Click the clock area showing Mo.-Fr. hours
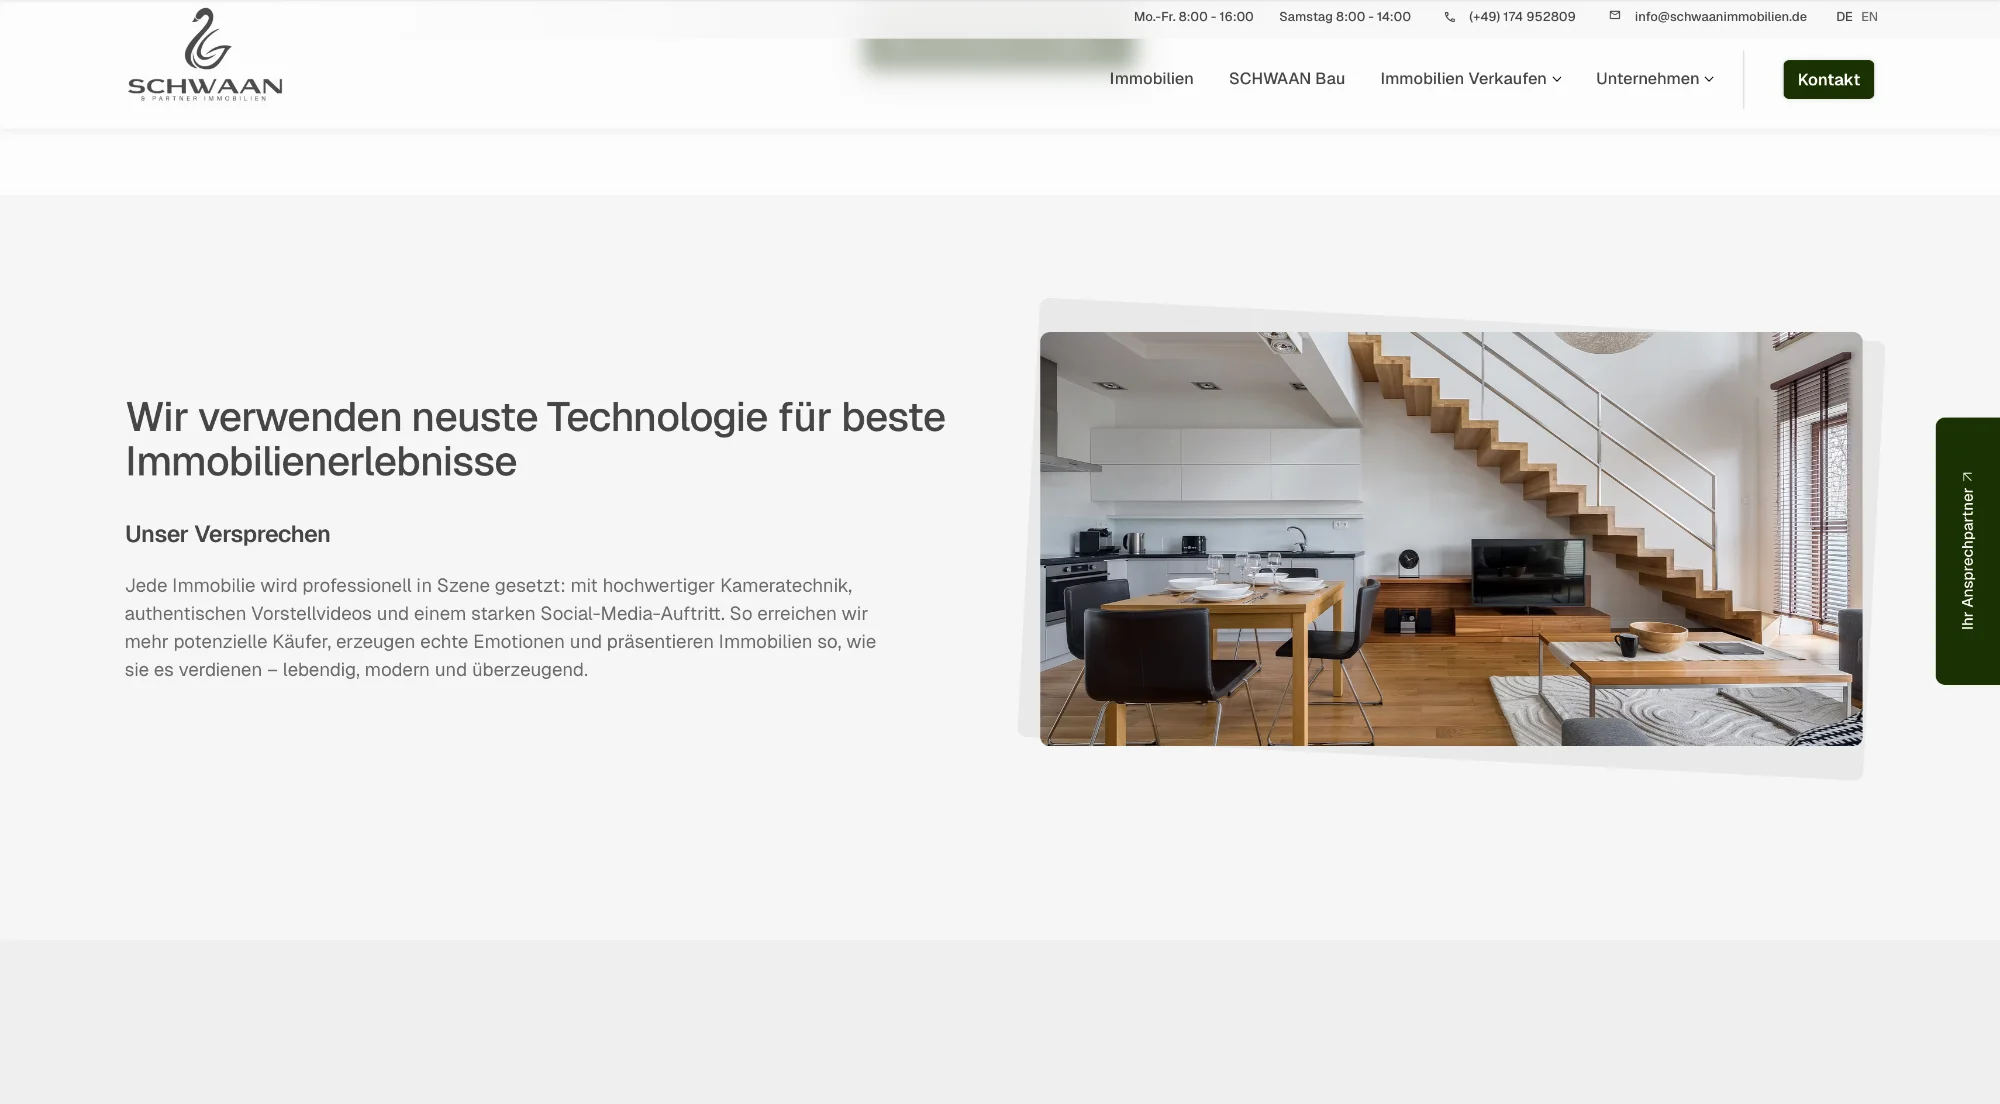 (1193, 16)
